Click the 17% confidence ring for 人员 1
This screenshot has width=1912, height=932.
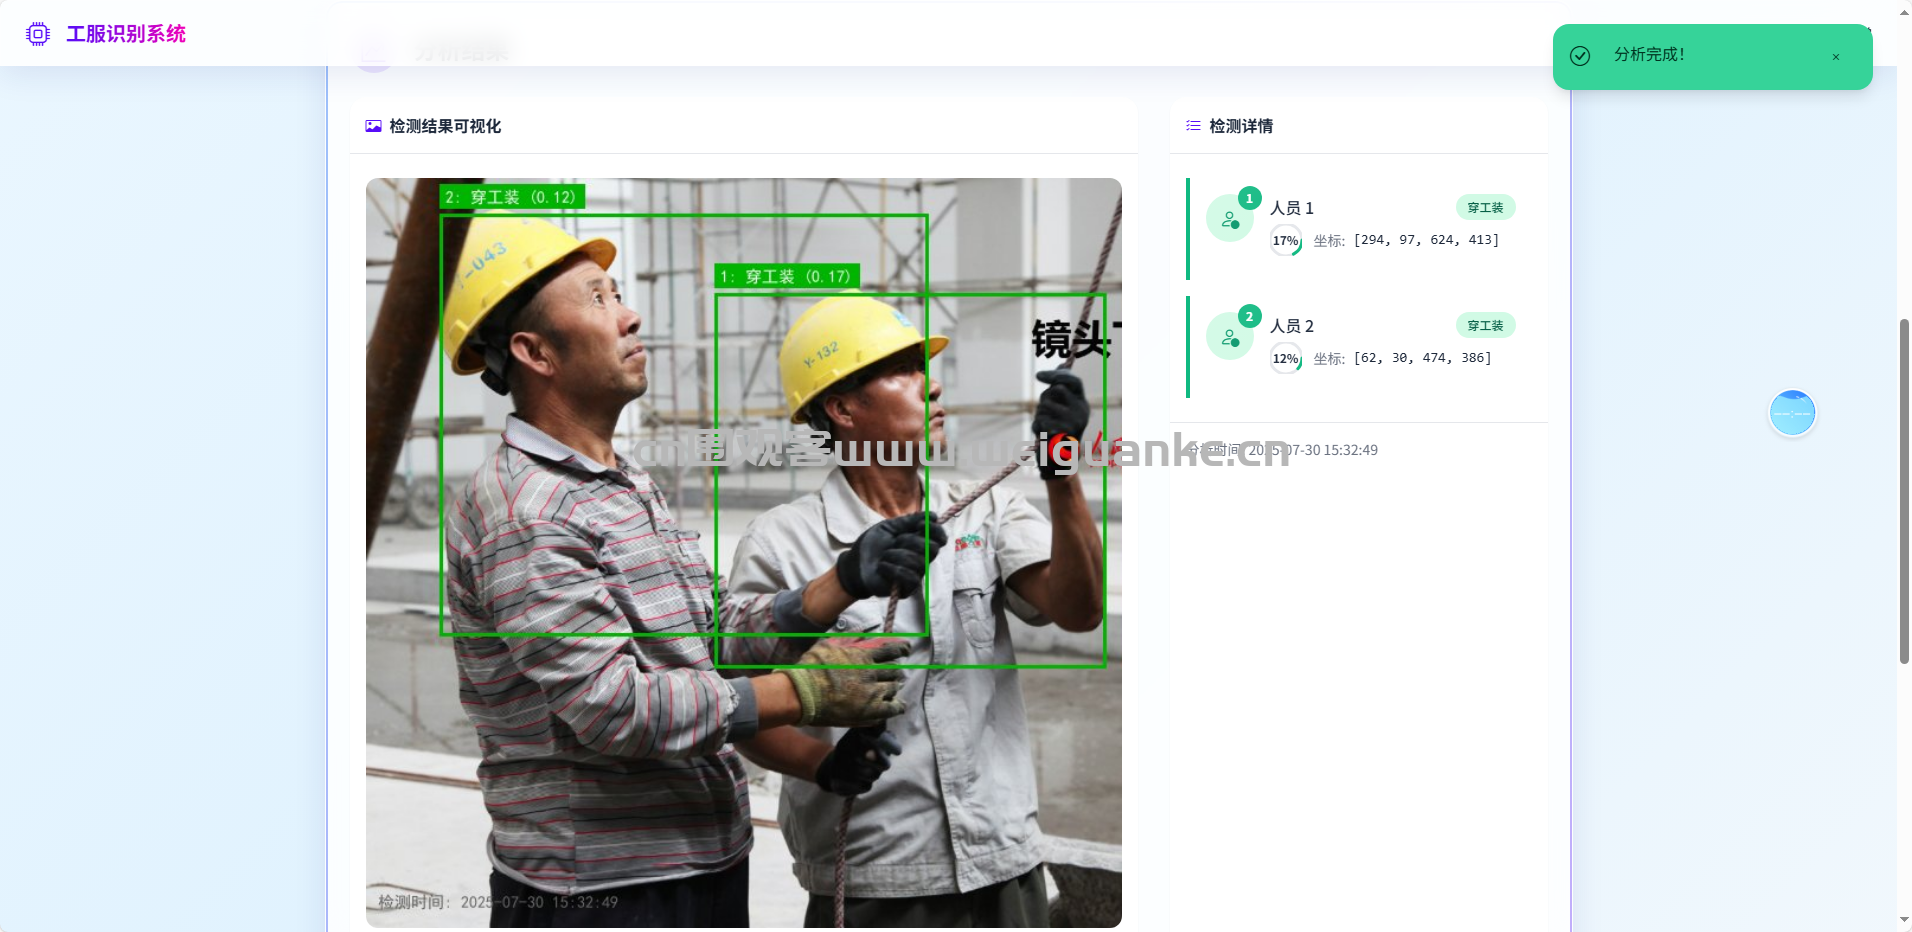(1286, 241)
